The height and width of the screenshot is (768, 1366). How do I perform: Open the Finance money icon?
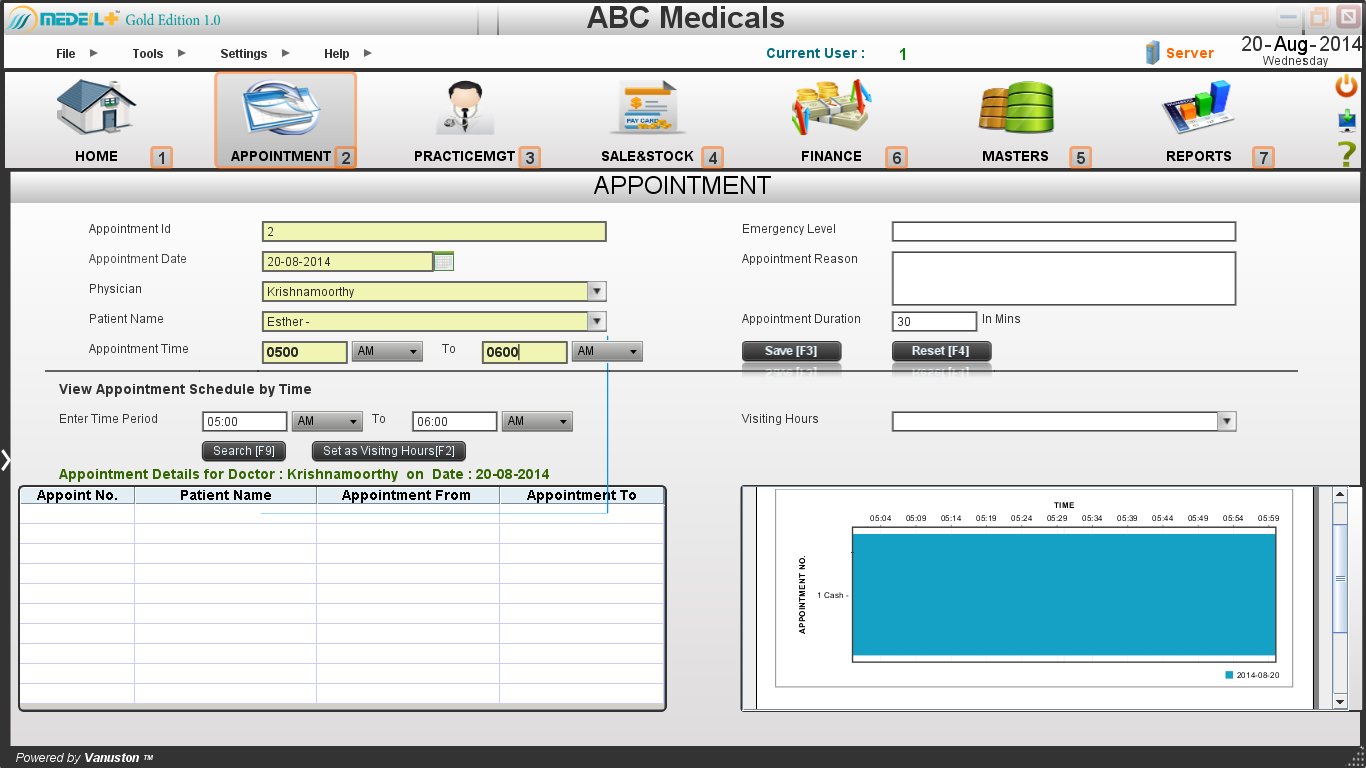pyautogui.click(x=831, y=108)
